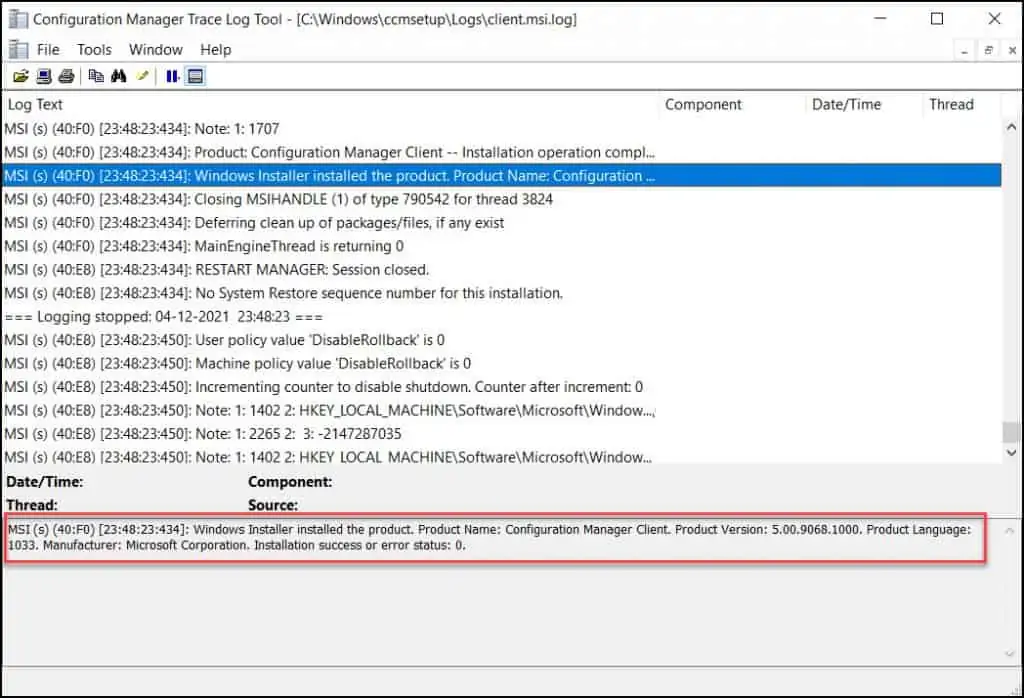Open the Window menu
This screenshot has width=1024, height=698.
point(155,50)
